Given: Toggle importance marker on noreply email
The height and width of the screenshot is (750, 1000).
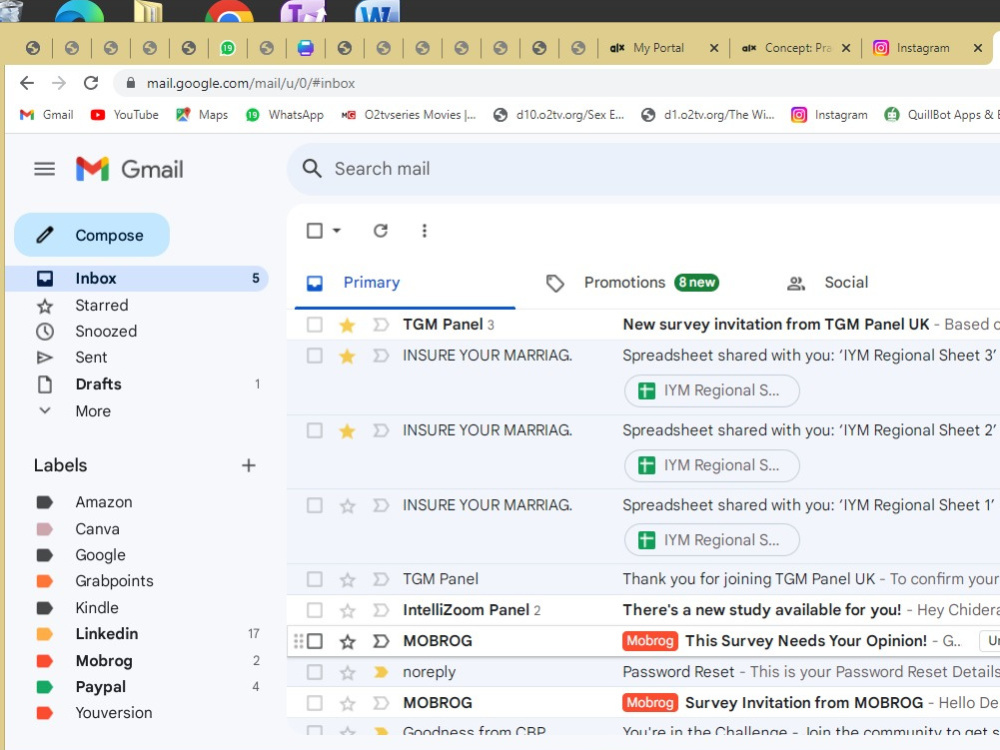Looking at the screenshot, I should 381,672.
